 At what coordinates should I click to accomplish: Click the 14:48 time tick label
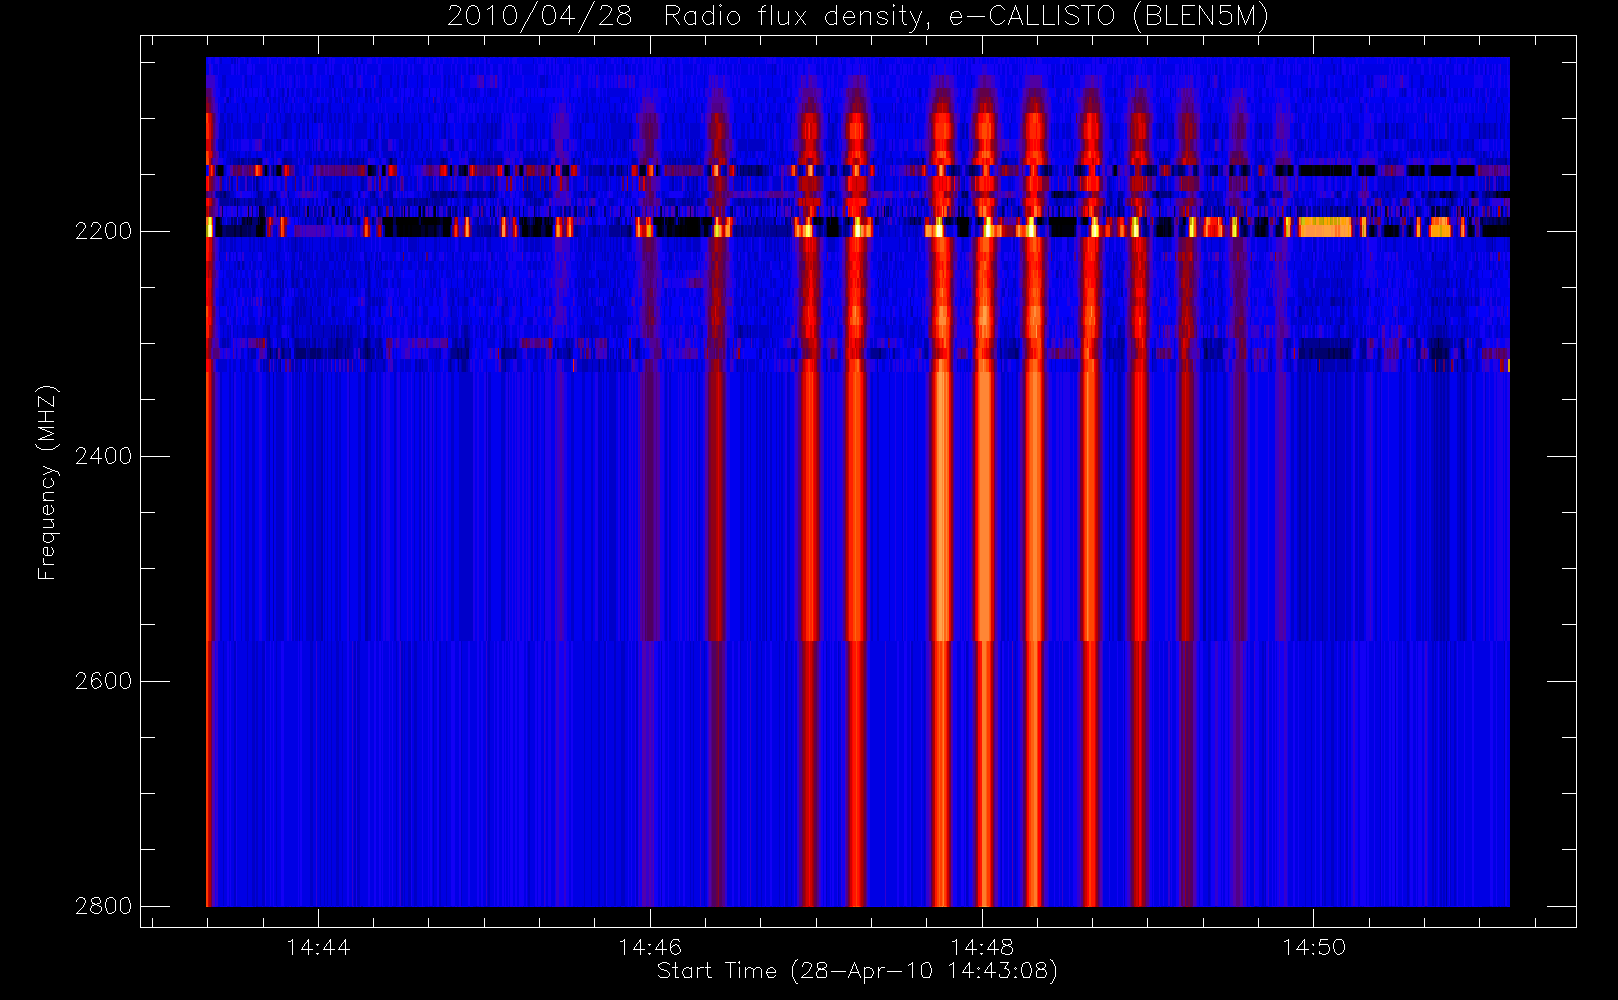[982, 947]
